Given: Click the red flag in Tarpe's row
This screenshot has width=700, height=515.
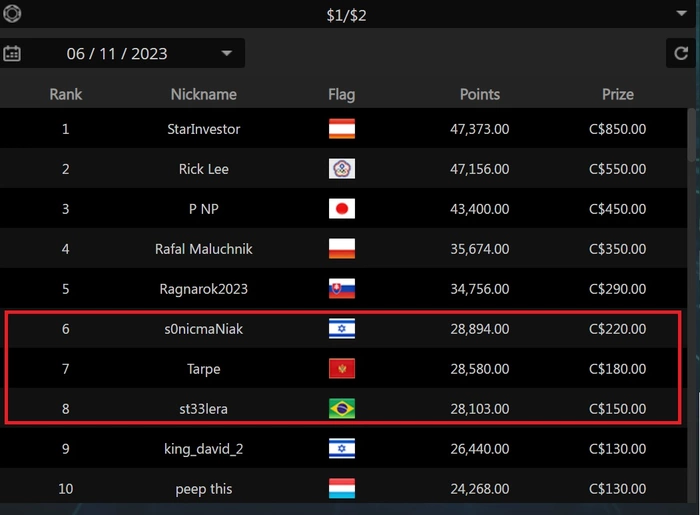Looking at the screenshot, I should pyautogui.click(x=342, y=369).
